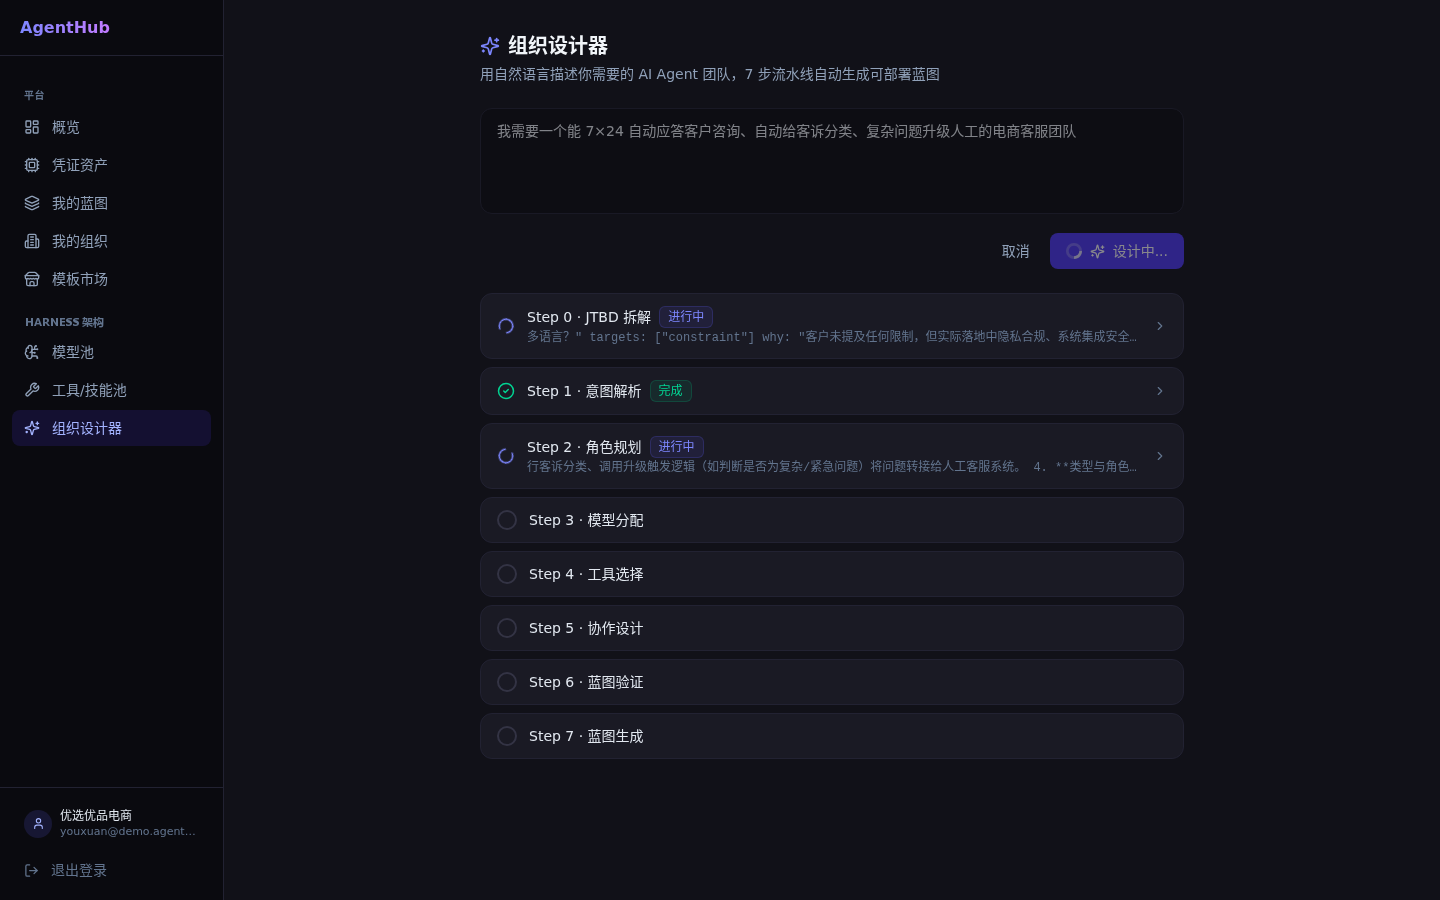Click the spinner icon on Step 2 row
The image size is (1440, 900).
point(506,456)
